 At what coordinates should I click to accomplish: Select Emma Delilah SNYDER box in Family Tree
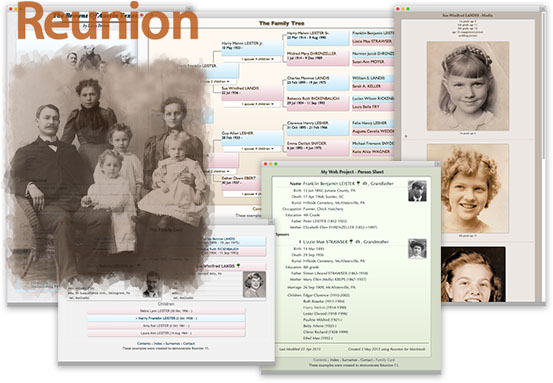tap(317, 148)
